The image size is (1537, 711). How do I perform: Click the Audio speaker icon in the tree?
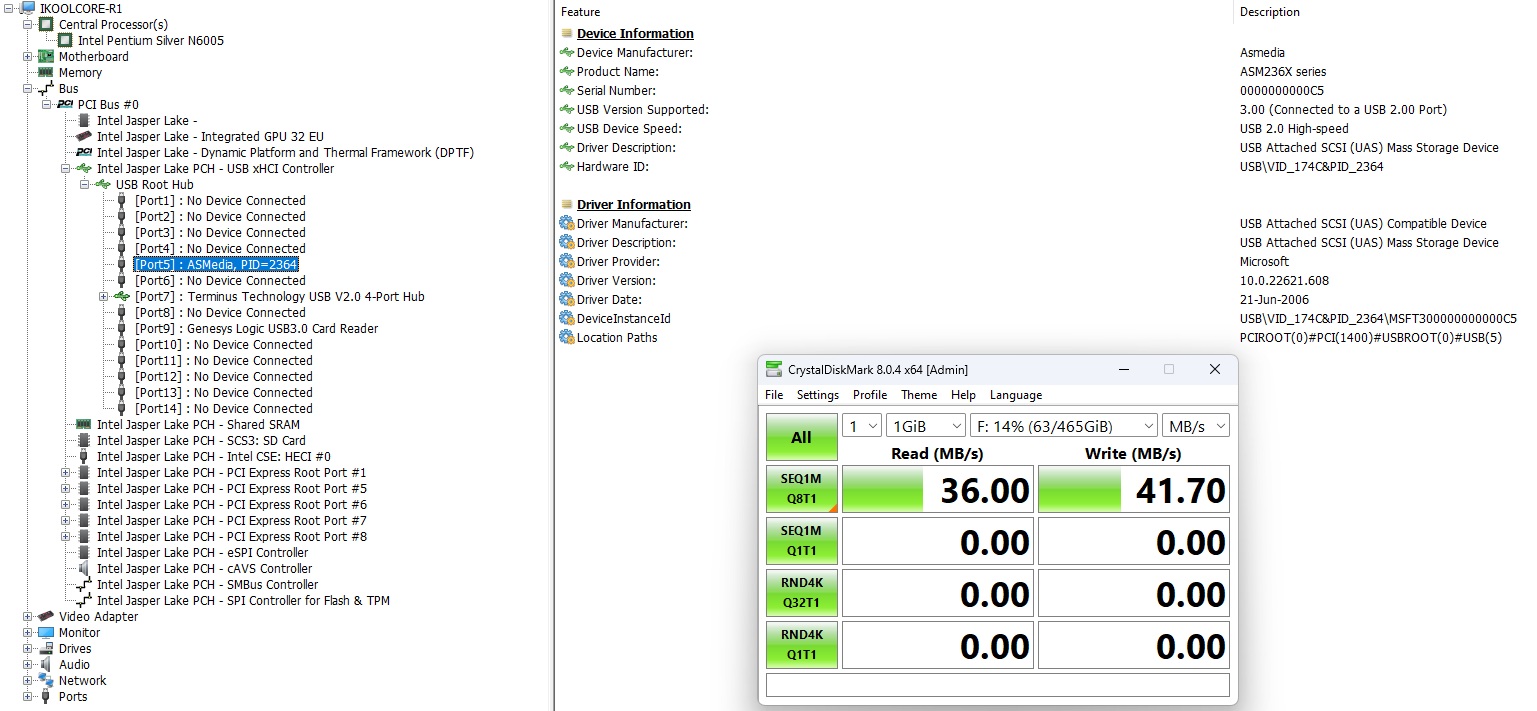[x=46, y=664]
